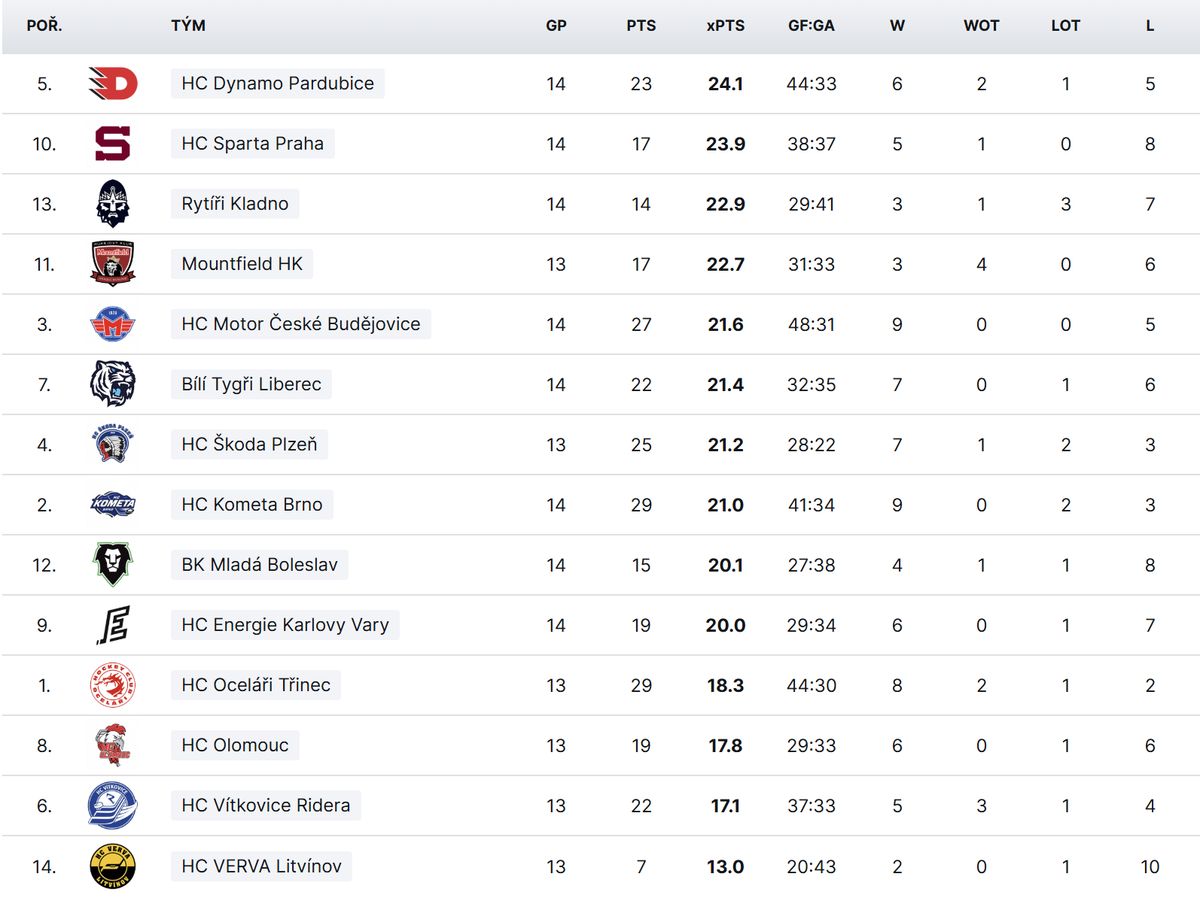Viewport: 1200px width, 901px height.
Task: Click the HC Sparta Praha logo
Action: pos(112,144)
